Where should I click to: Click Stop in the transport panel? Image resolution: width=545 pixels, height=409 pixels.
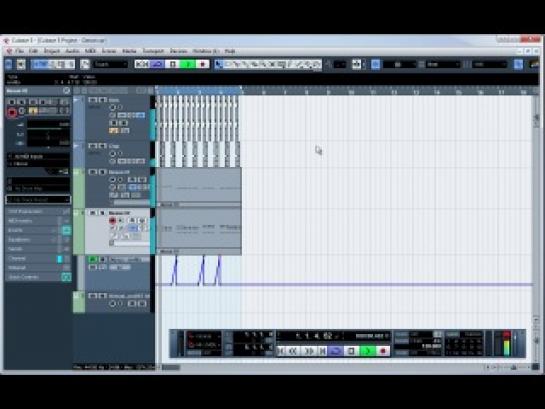[x=351, y=351]
